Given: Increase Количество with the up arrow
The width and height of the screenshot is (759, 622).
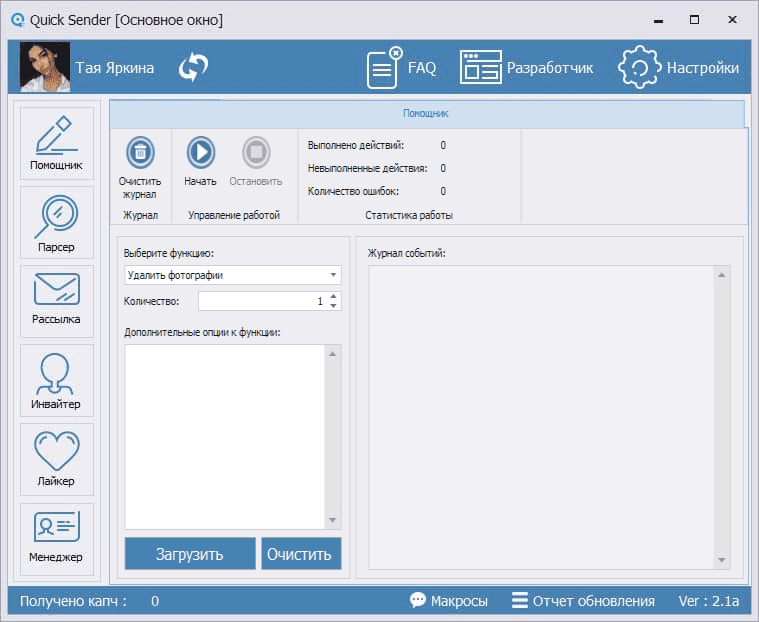Looking at the screenshot, I should point(333,297).
